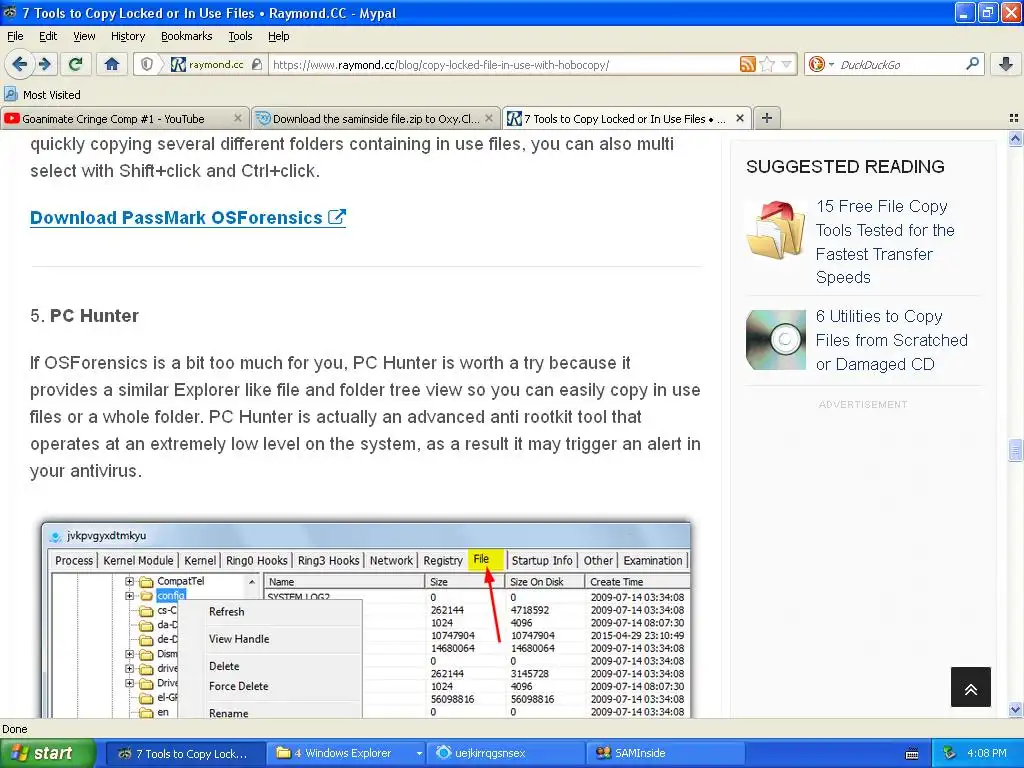This screenshot has width=1024, height=768.
Task: Click the Most Visited bookmarks folder
Action: [x=42, y=95]
